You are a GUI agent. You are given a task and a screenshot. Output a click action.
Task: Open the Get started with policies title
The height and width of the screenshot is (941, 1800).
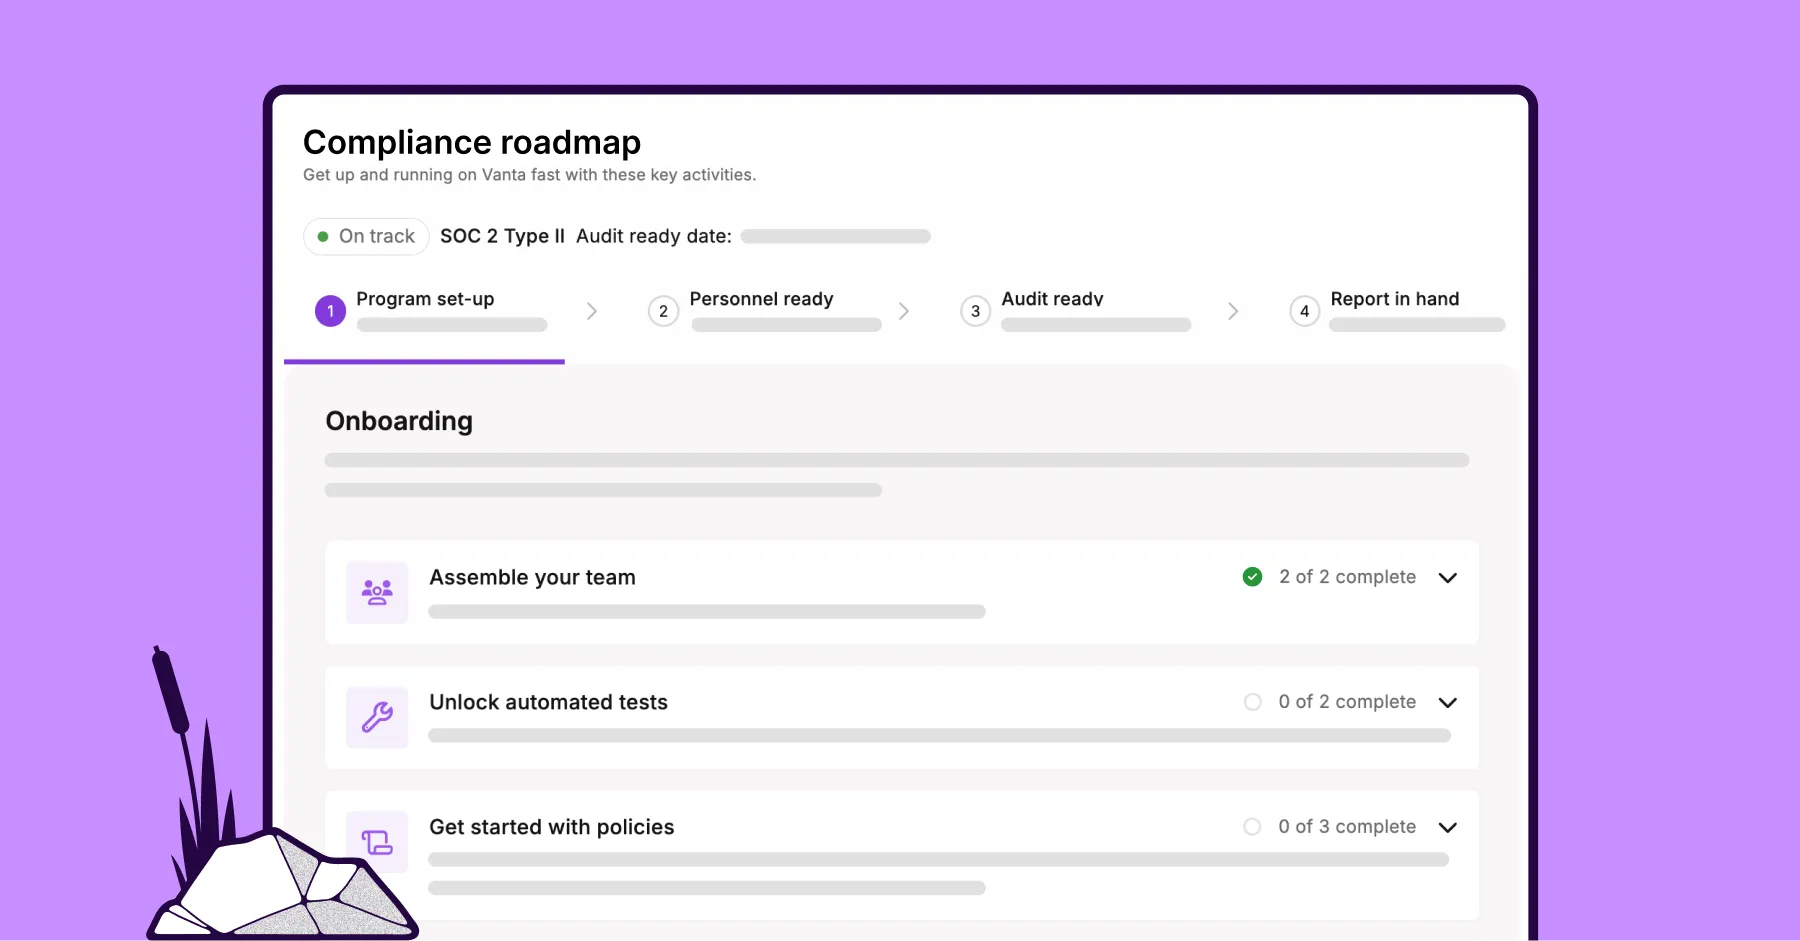pyautogui.click(x=551, y=828)
